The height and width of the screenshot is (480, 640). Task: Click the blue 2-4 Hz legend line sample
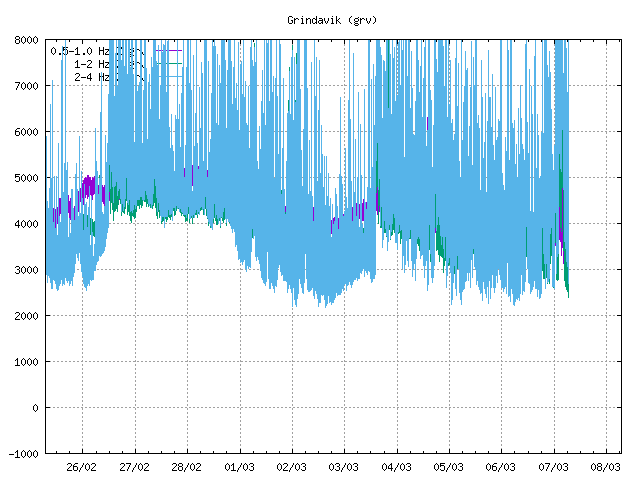(169, 75)
